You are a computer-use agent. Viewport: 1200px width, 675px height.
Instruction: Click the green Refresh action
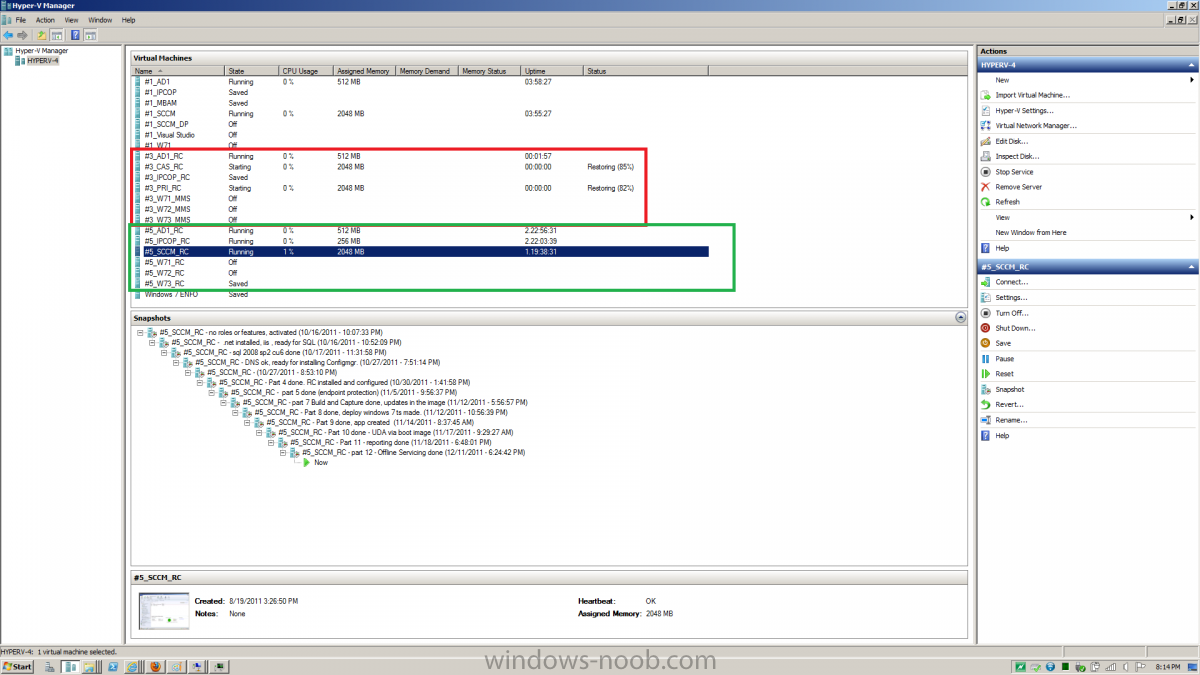[x=1008, y=202]
